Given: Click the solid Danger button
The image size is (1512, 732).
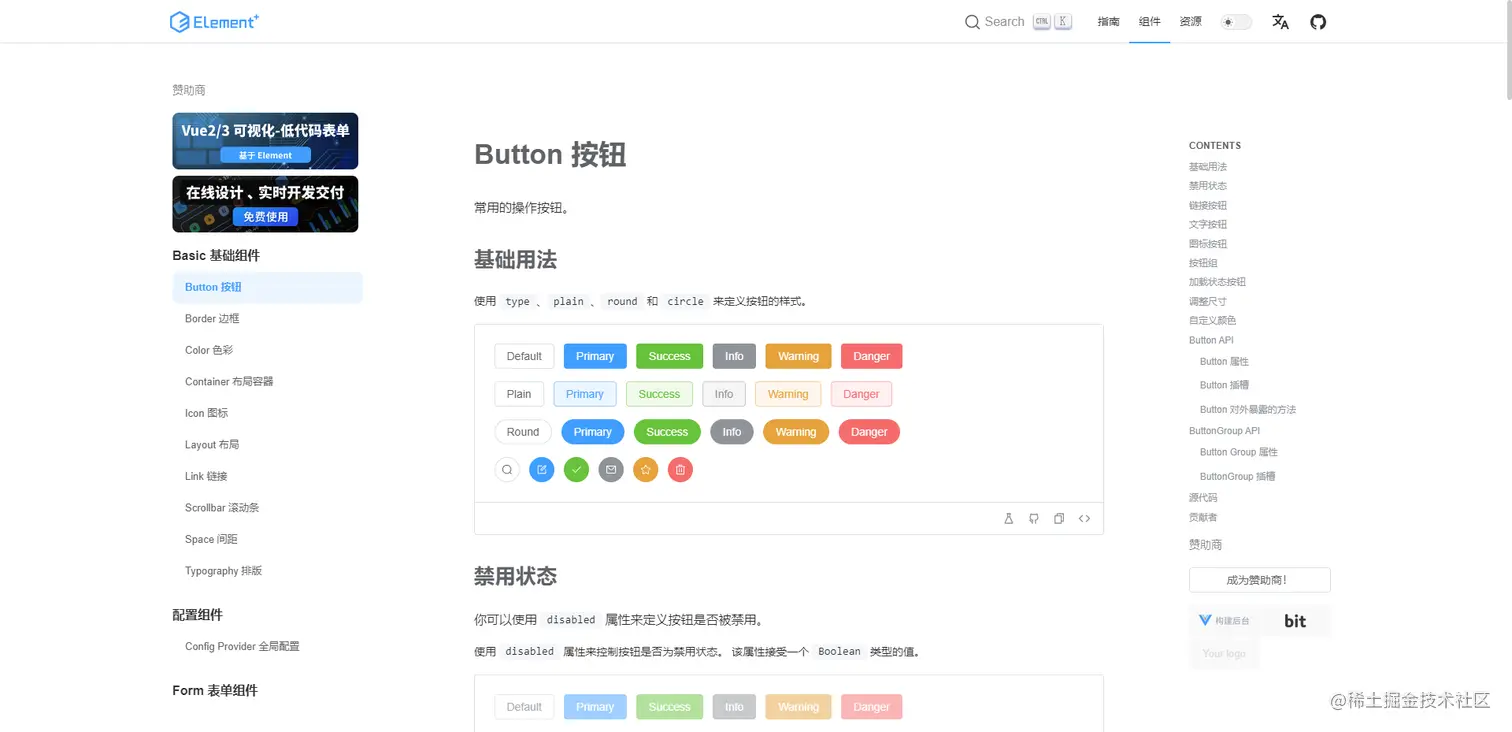Looking at the screenshot, I should tap(871, 356).
